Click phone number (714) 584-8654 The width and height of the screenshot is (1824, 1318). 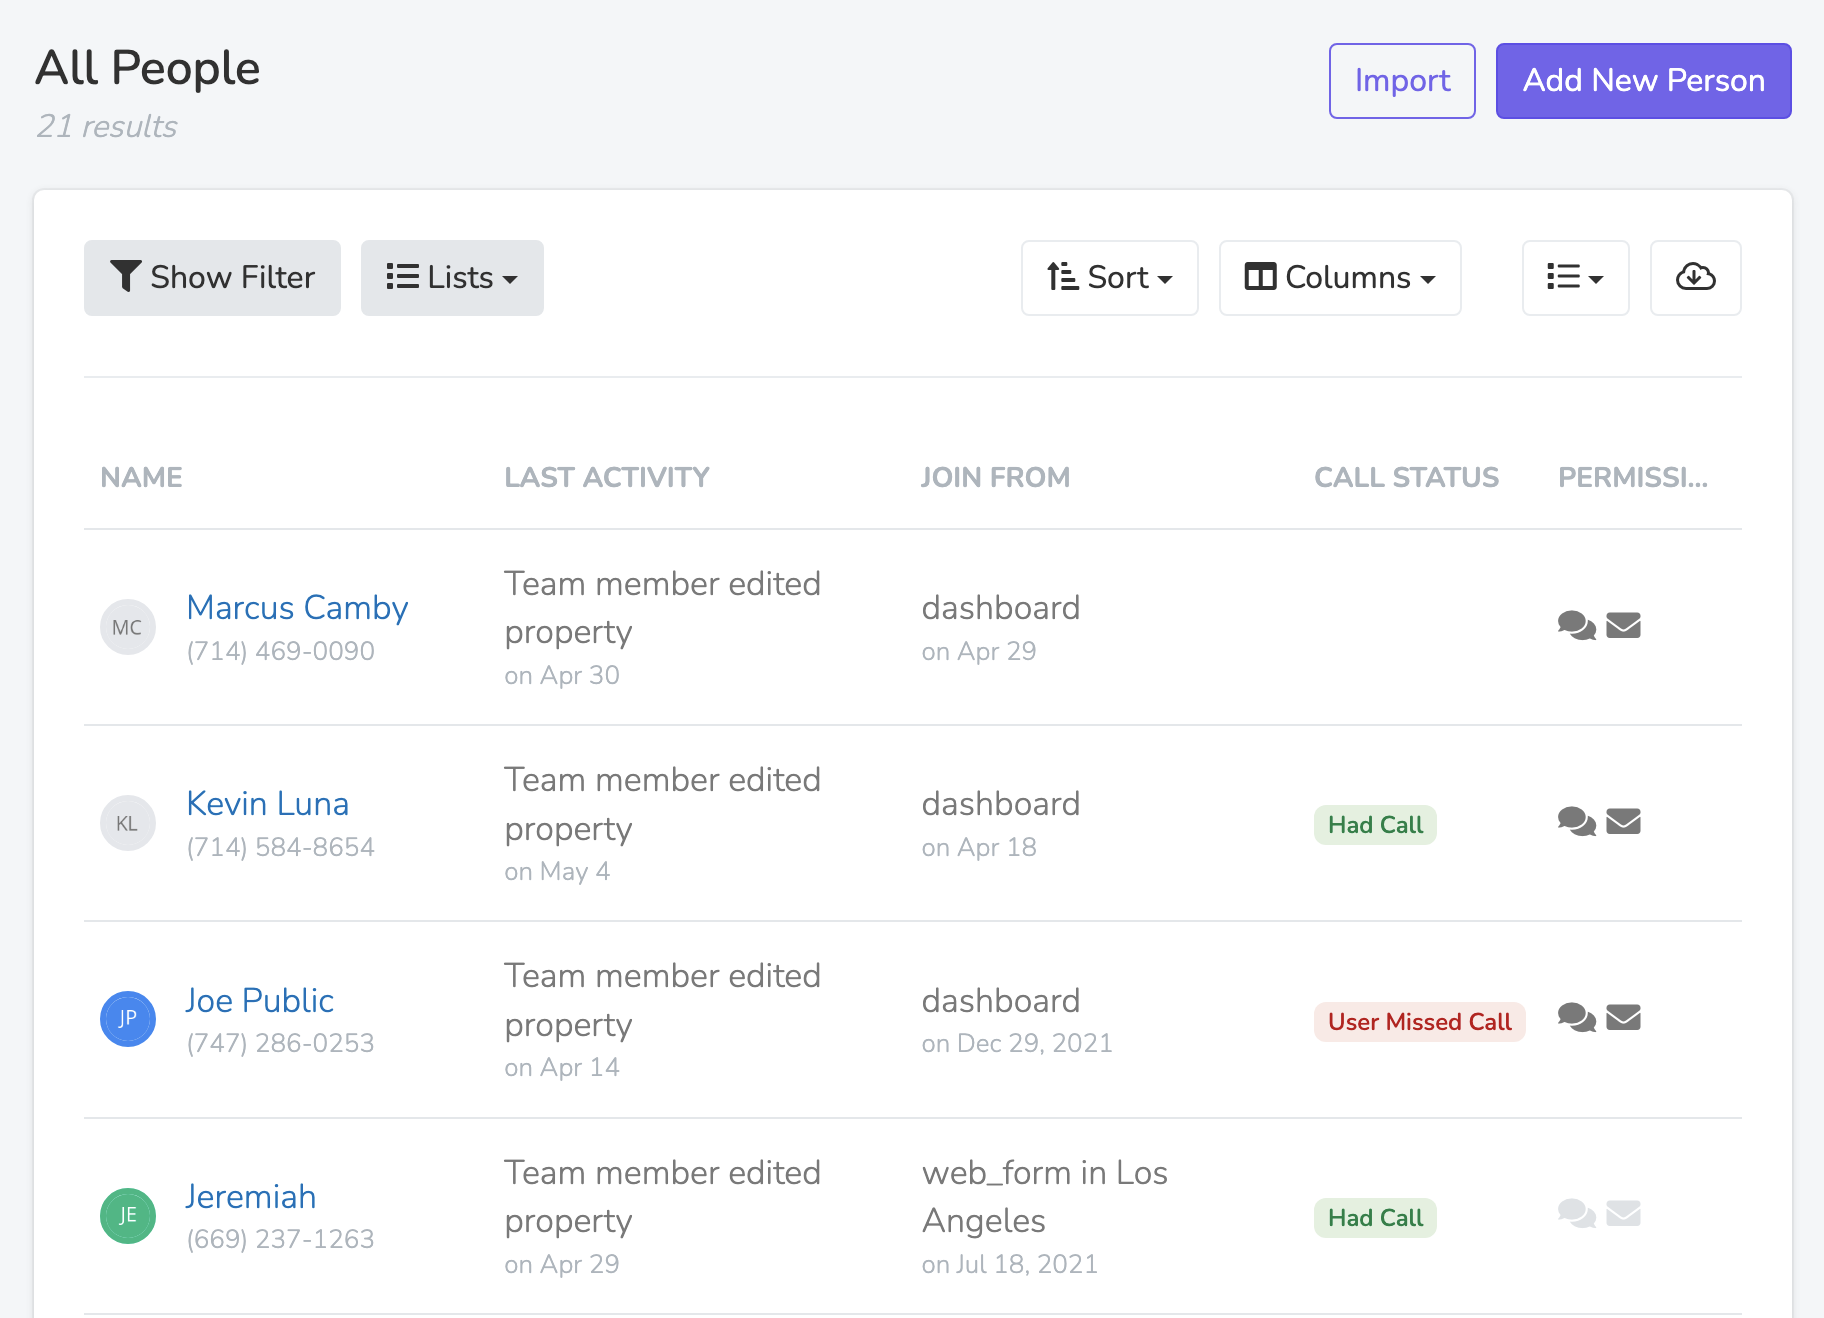tap(281, 847)
